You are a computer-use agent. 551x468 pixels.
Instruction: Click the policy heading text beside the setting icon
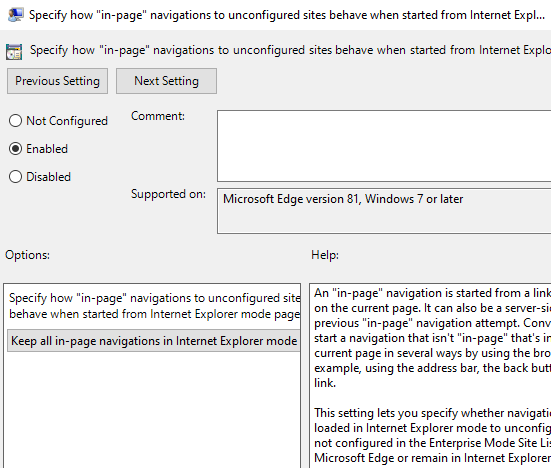[290, 50]
